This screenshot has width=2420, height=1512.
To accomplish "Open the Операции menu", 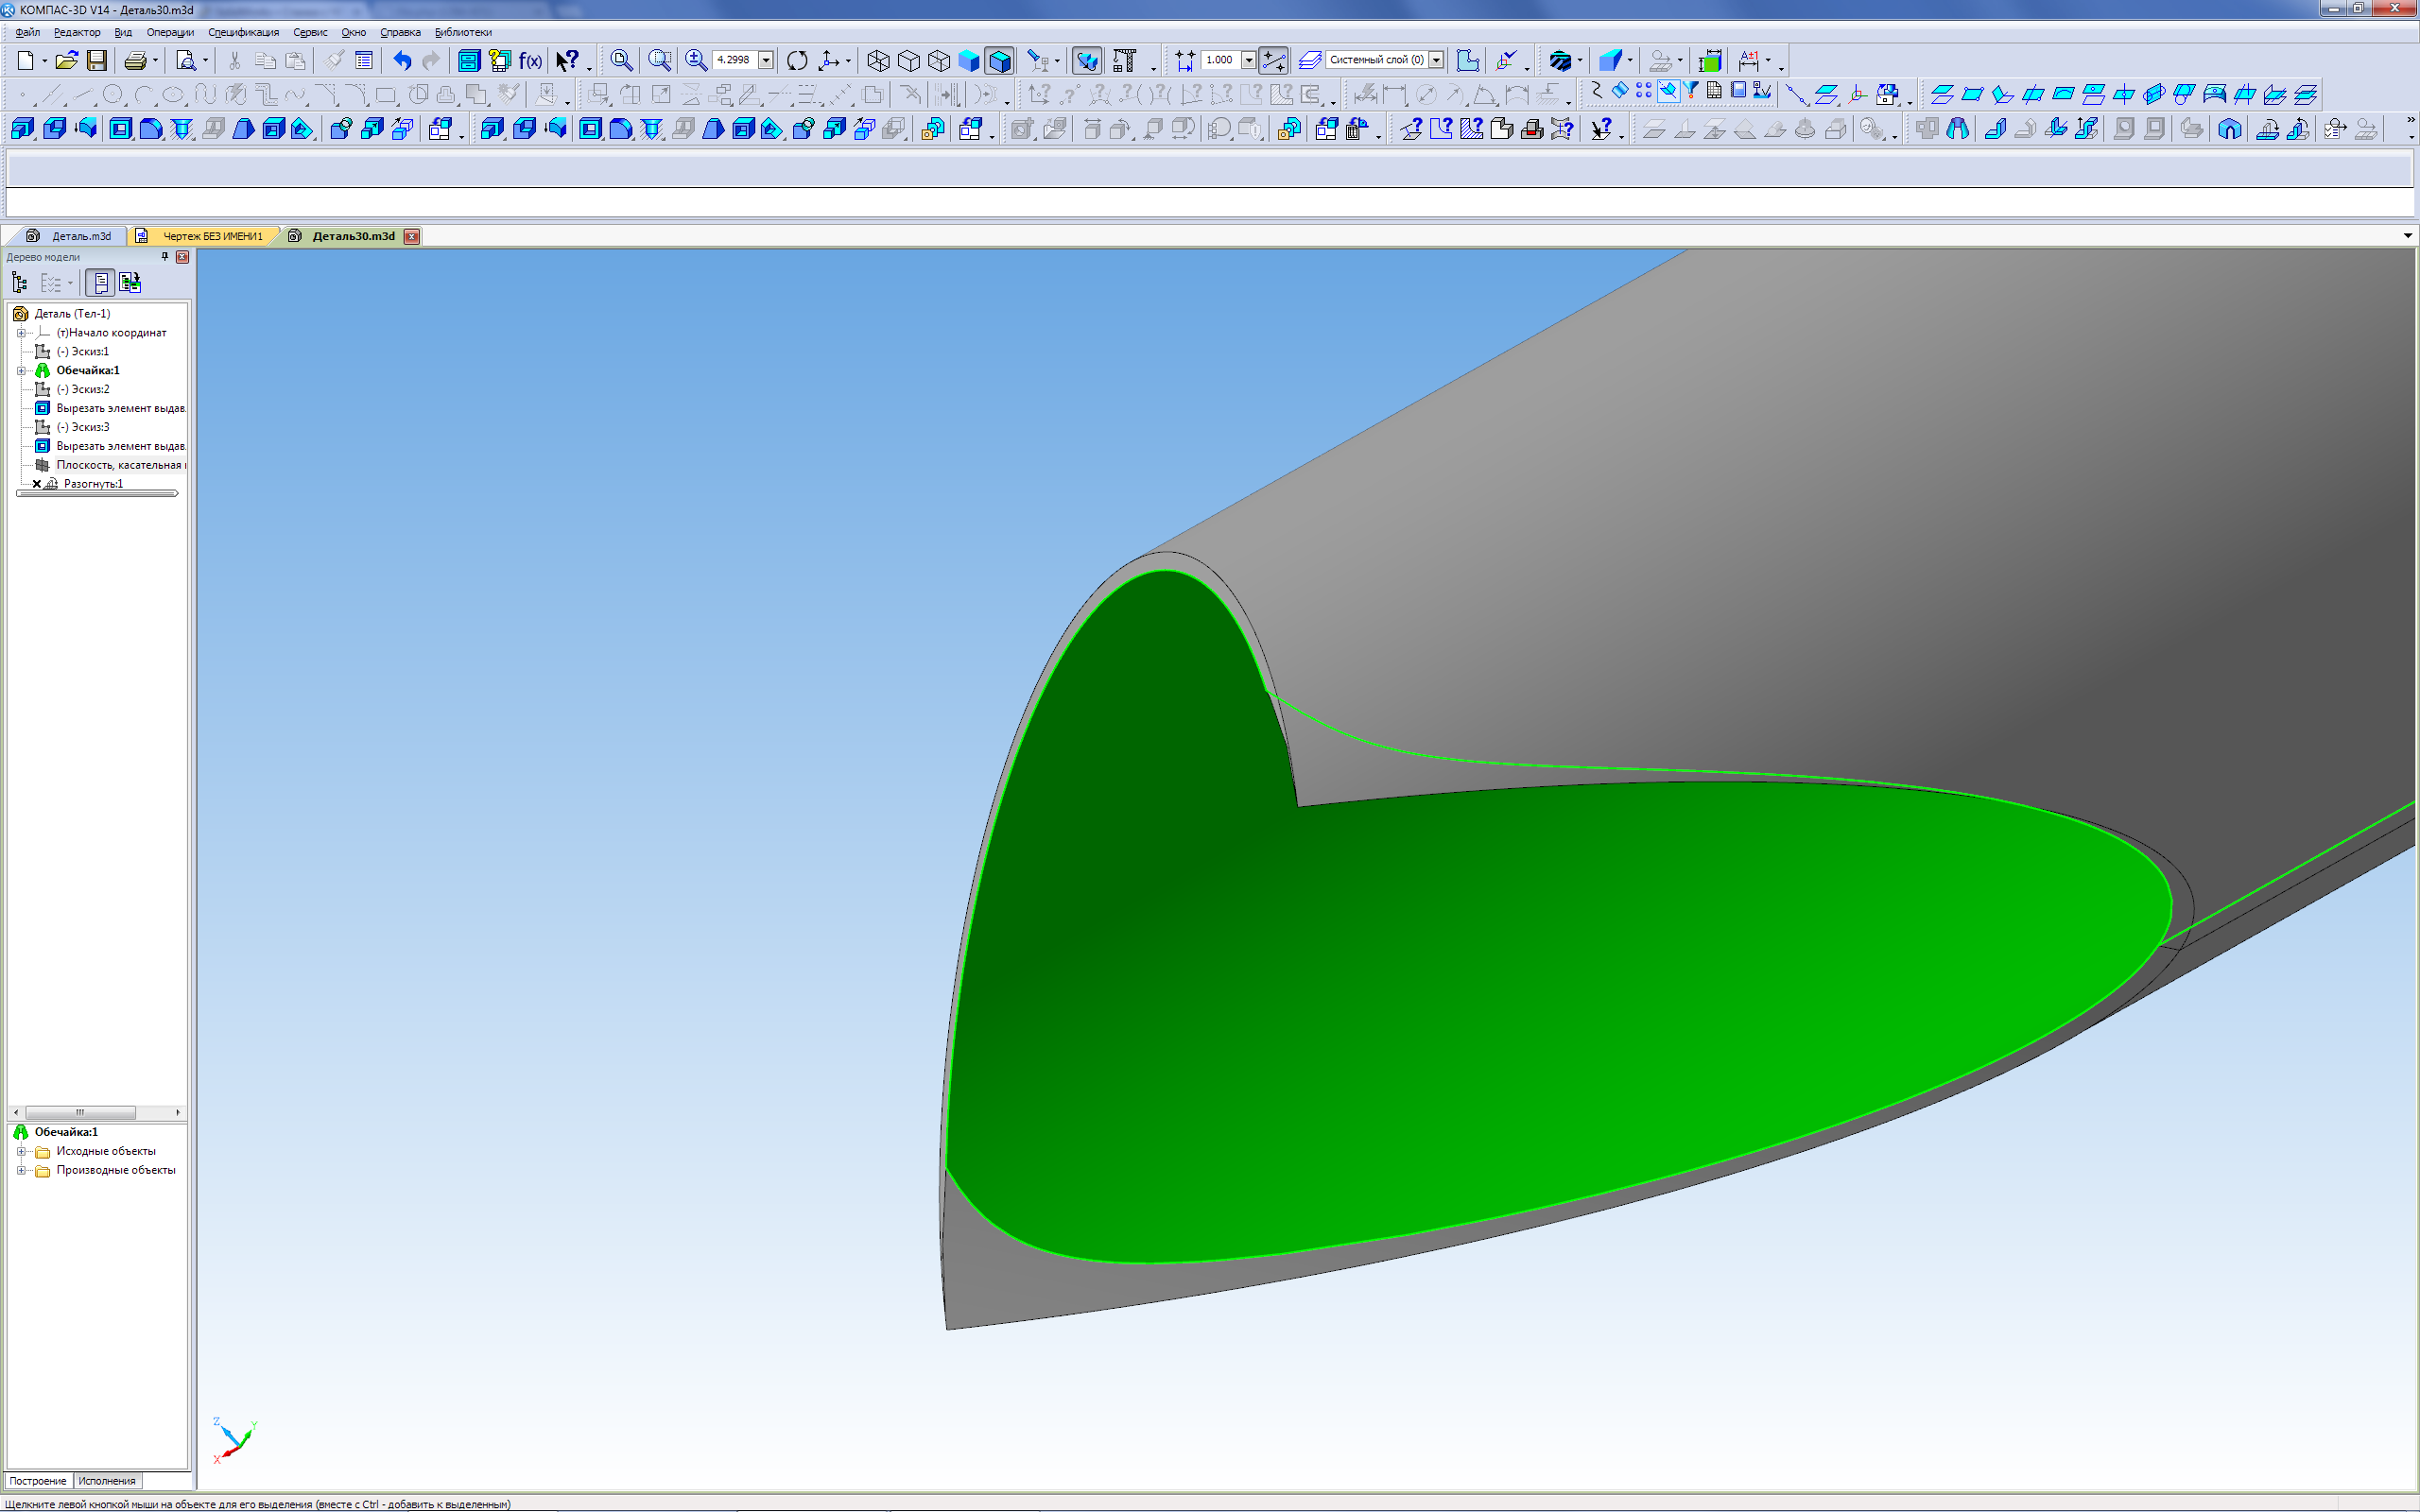I will pyautogui.click(x=170, y=32).
